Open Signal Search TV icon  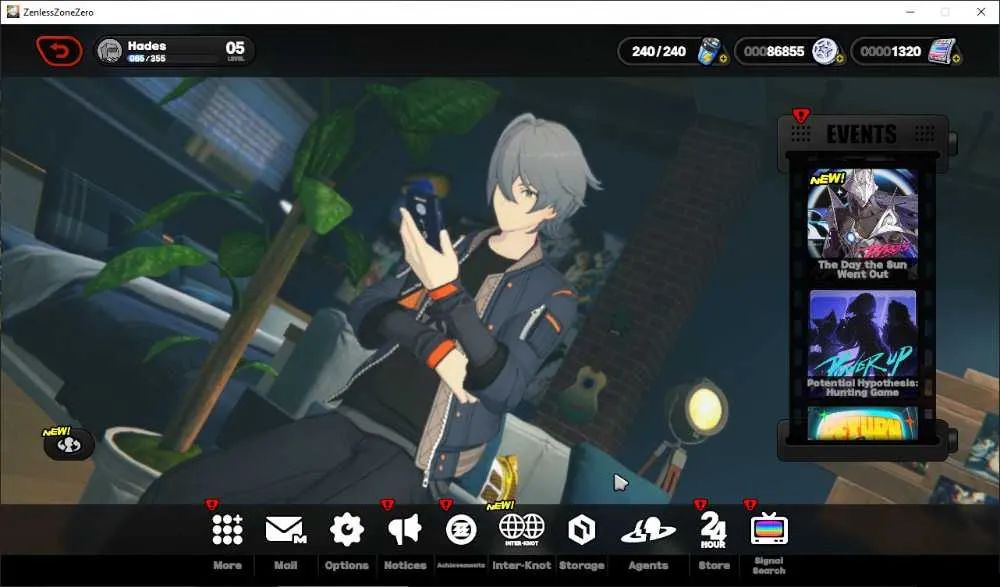[769, 528]
